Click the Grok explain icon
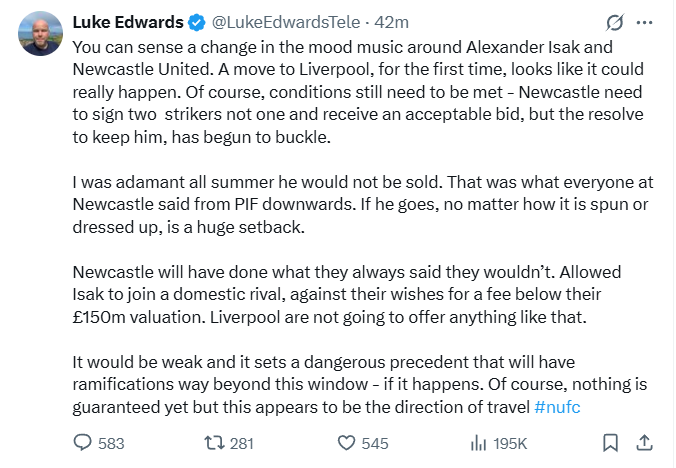The width and height of the screenshot is (676, 468). point(614,22)
